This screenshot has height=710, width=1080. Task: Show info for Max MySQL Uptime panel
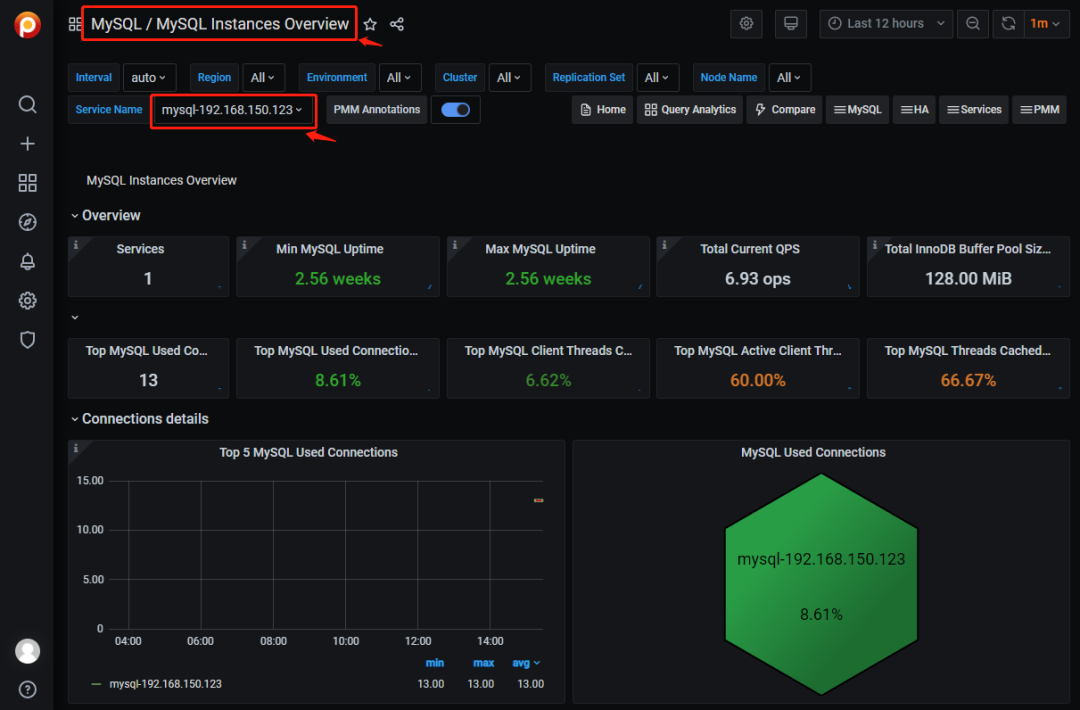(455, 244)
